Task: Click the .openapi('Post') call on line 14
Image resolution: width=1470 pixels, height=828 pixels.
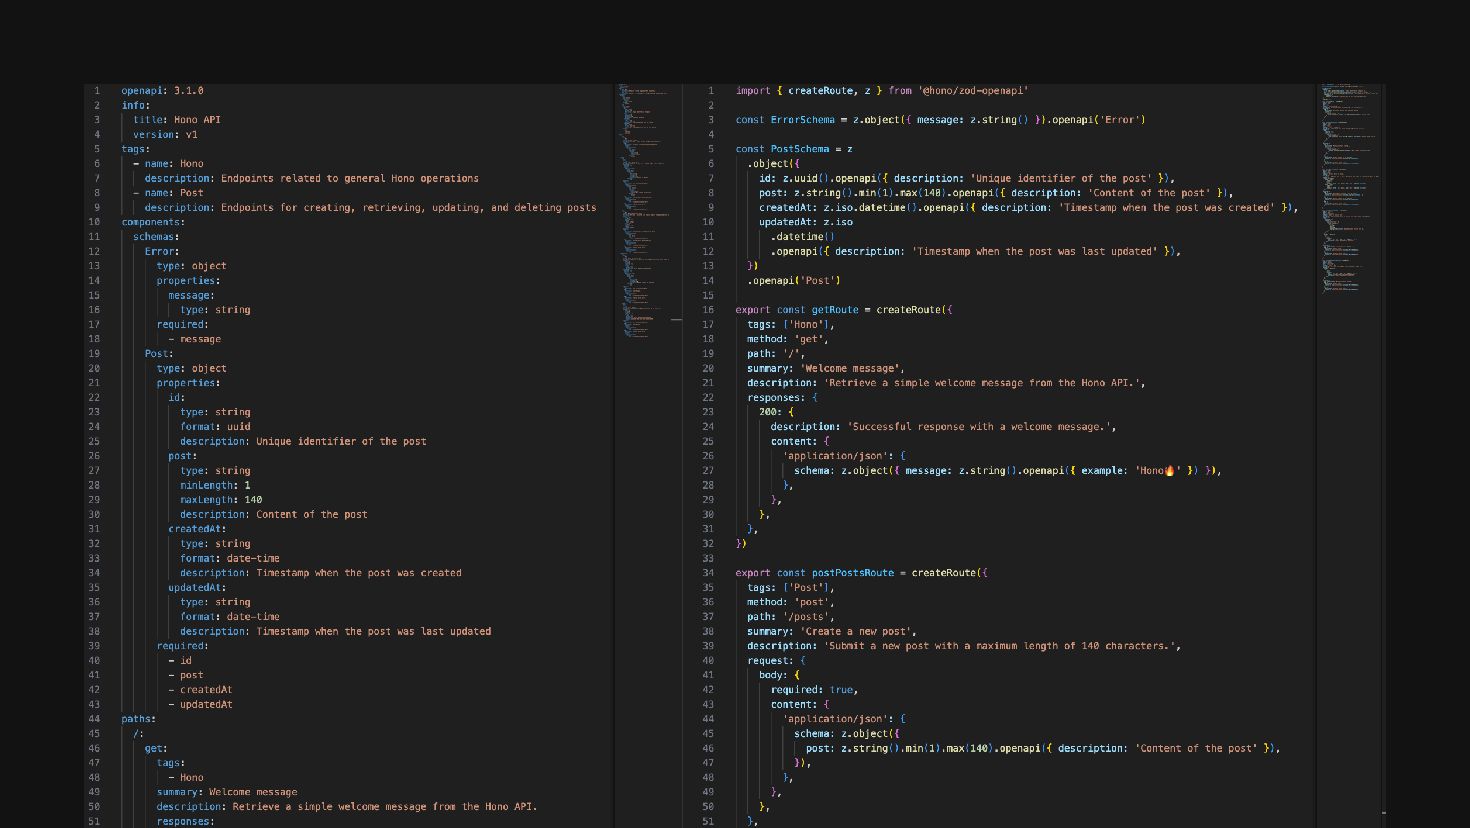Action: pyautogui.click(x=794, y=281)
